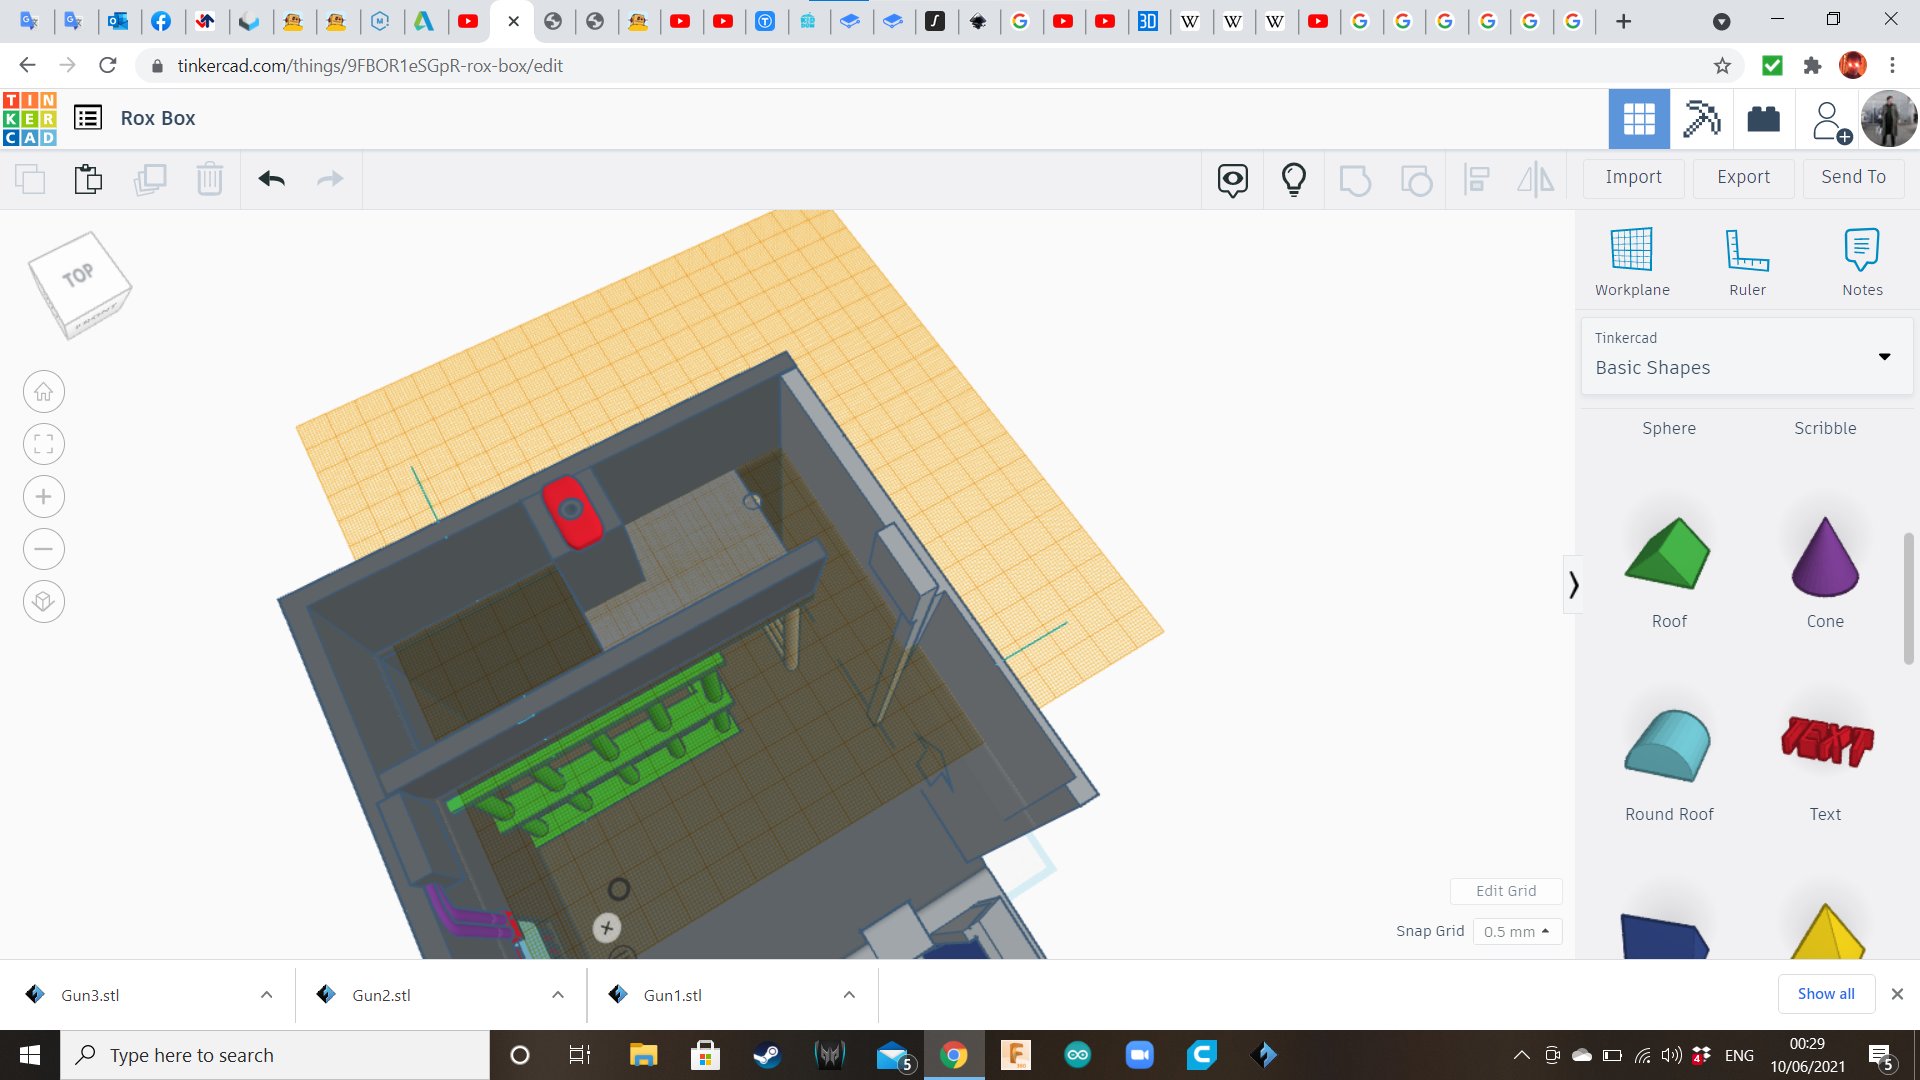Open the Notes tool
Image resolution: width=1920 pixels, height=1080 pixels.
[x=1861, y=250]
